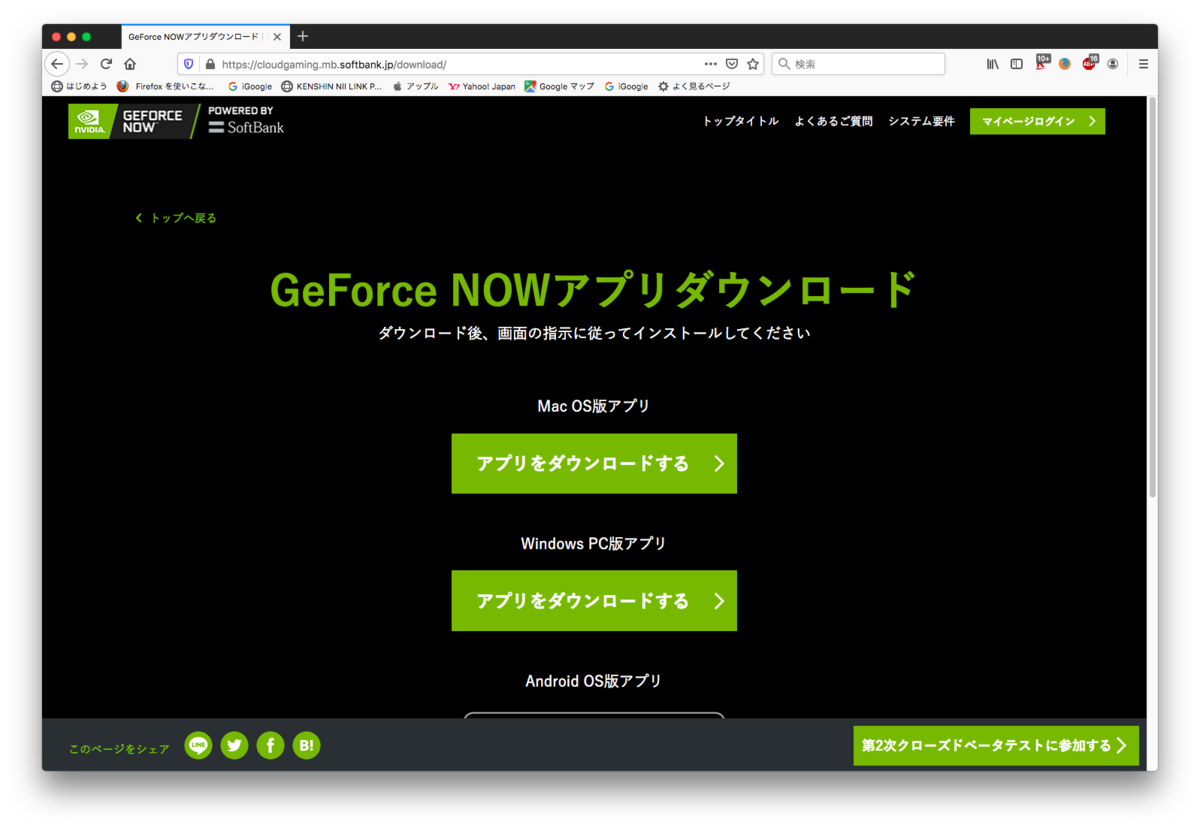Click the red extension icon with 10+ badge

click(x=1042, y=63)
